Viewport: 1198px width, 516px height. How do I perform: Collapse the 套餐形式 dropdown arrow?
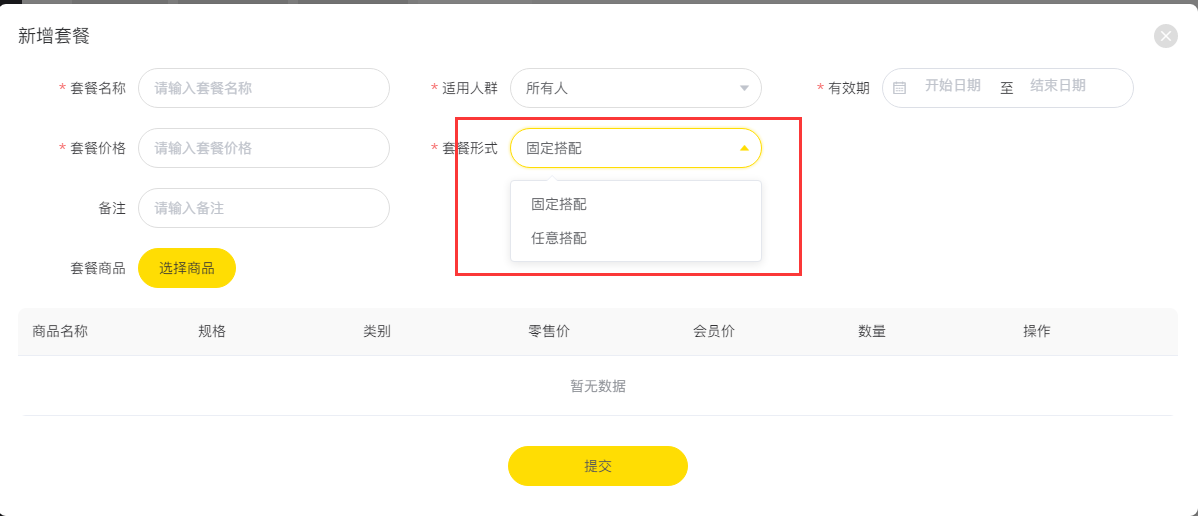point(744,148)
